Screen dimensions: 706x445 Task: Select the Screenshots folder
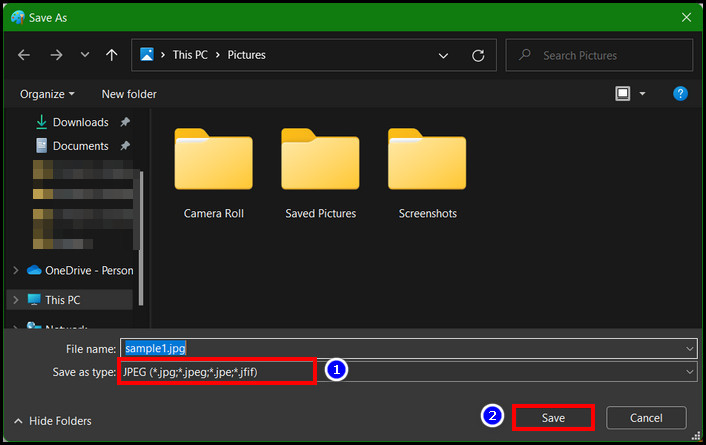tap(427, 173)
